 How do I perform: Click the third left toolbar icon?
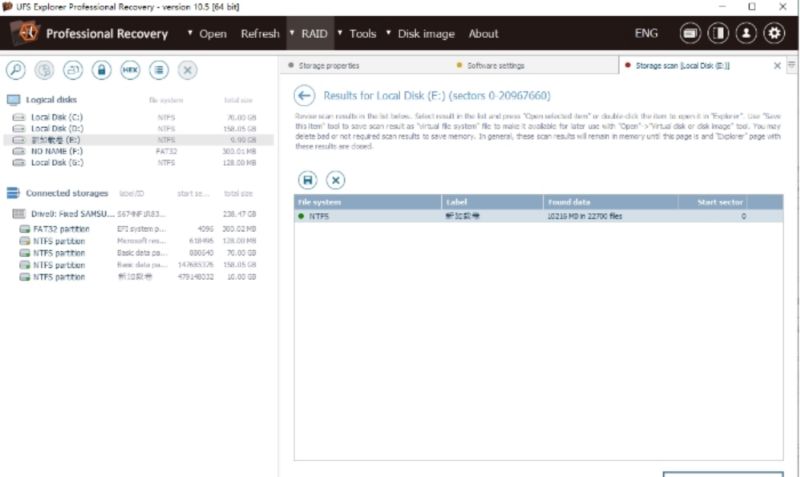tap(73, 70)
